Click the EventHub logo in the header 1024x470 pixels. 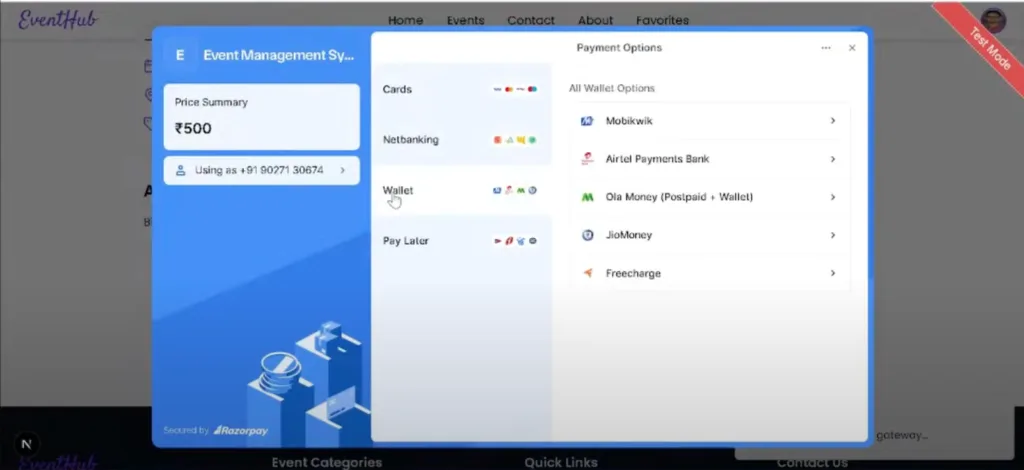tap(57, 20)
